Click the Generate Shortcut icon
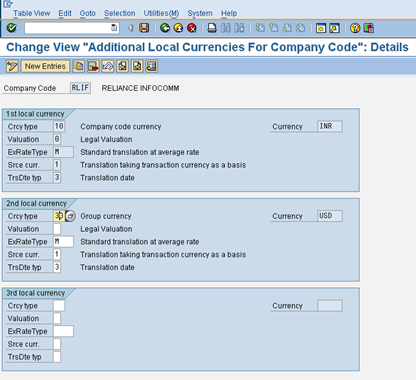The width and height of the screenshot is (416, 380). [334, 28]
